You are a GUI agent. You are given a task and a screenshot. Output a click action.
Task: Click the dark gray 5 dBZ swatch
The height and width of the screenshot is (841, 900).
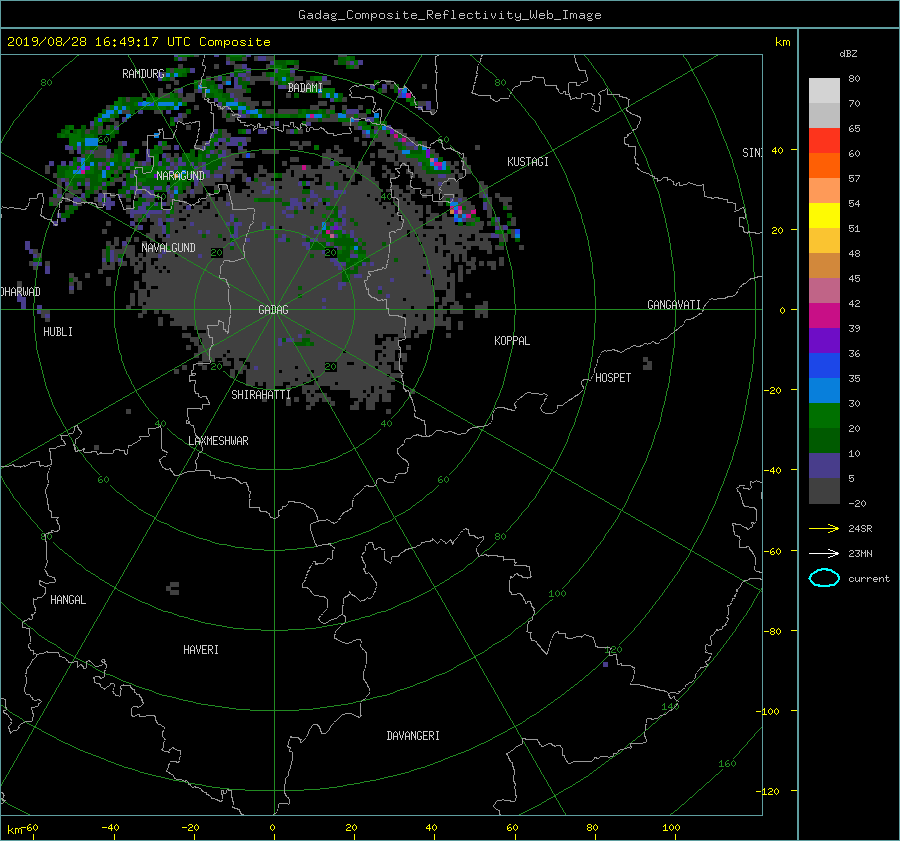[x=824, y=490]
